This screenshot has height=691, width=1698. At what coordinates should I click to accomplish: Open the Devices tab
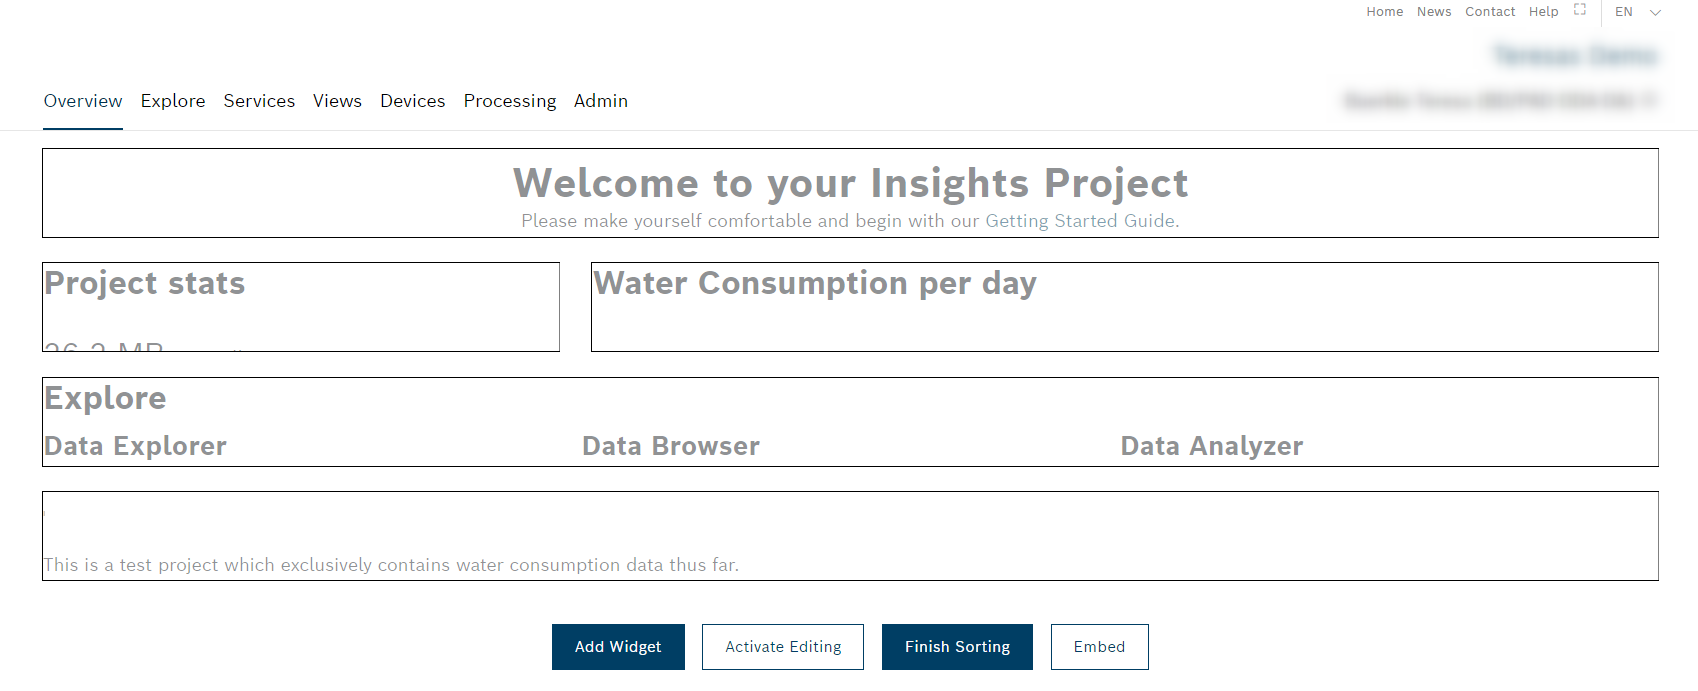(x=412, y=101)
